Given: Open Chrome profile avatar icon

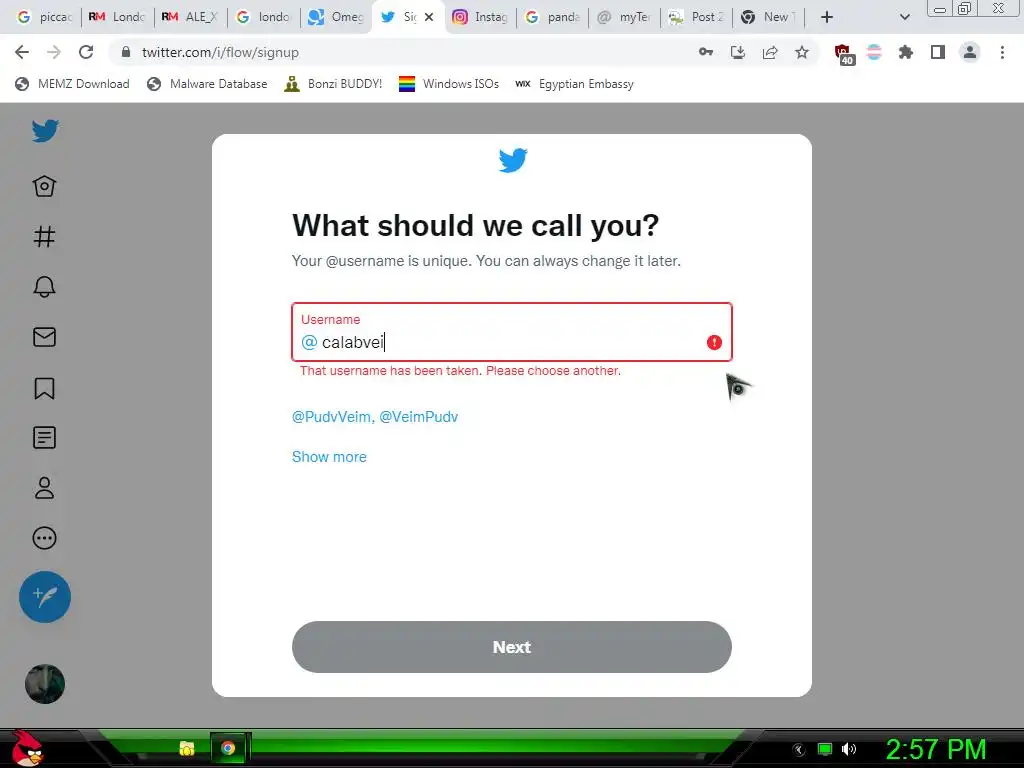Looking at the screenshot, I should coord(970,52).
